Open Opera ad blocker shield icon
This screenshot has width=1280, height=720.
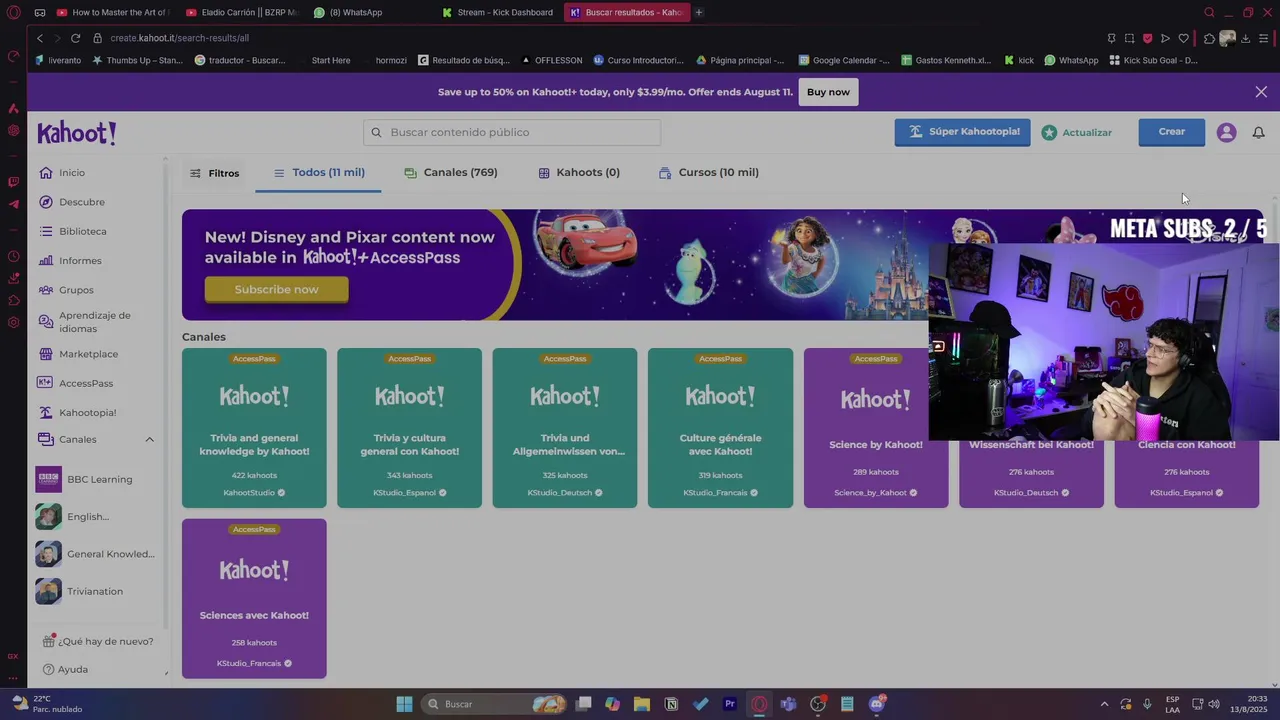point(1147,38)
